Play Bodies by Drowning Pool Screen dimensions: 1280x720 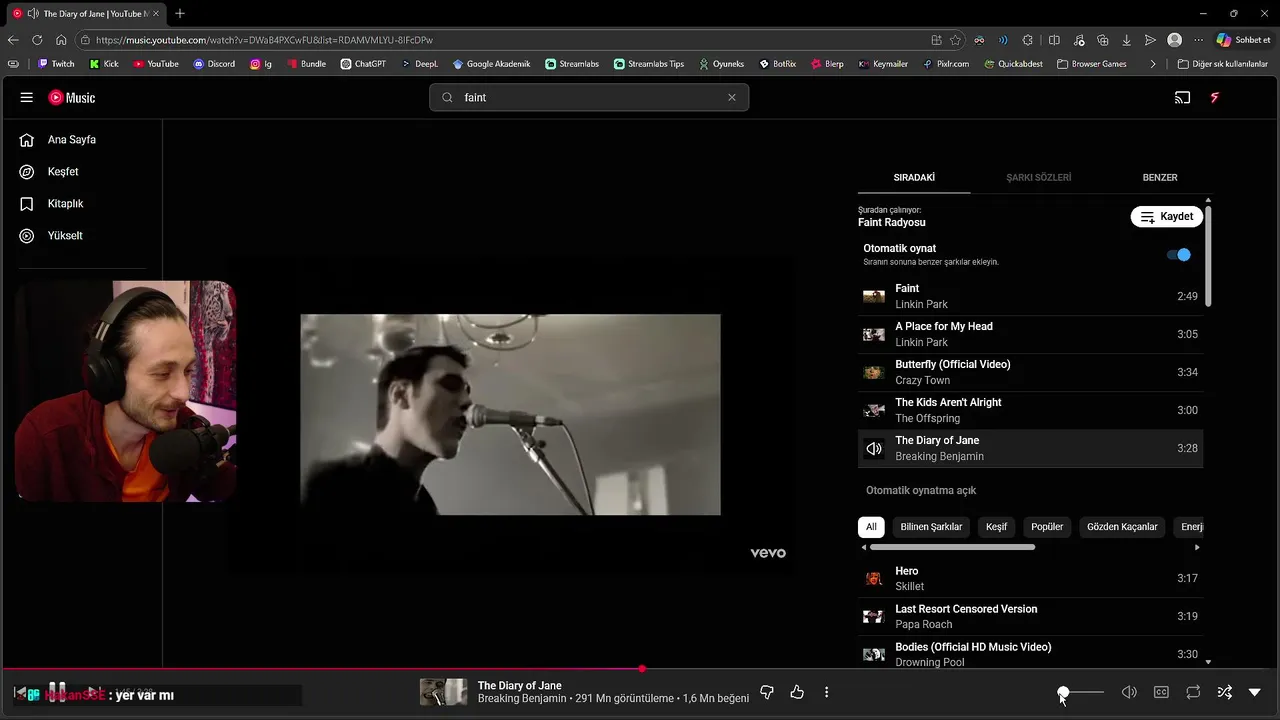pyautogui.click(x=1030, y=654)
